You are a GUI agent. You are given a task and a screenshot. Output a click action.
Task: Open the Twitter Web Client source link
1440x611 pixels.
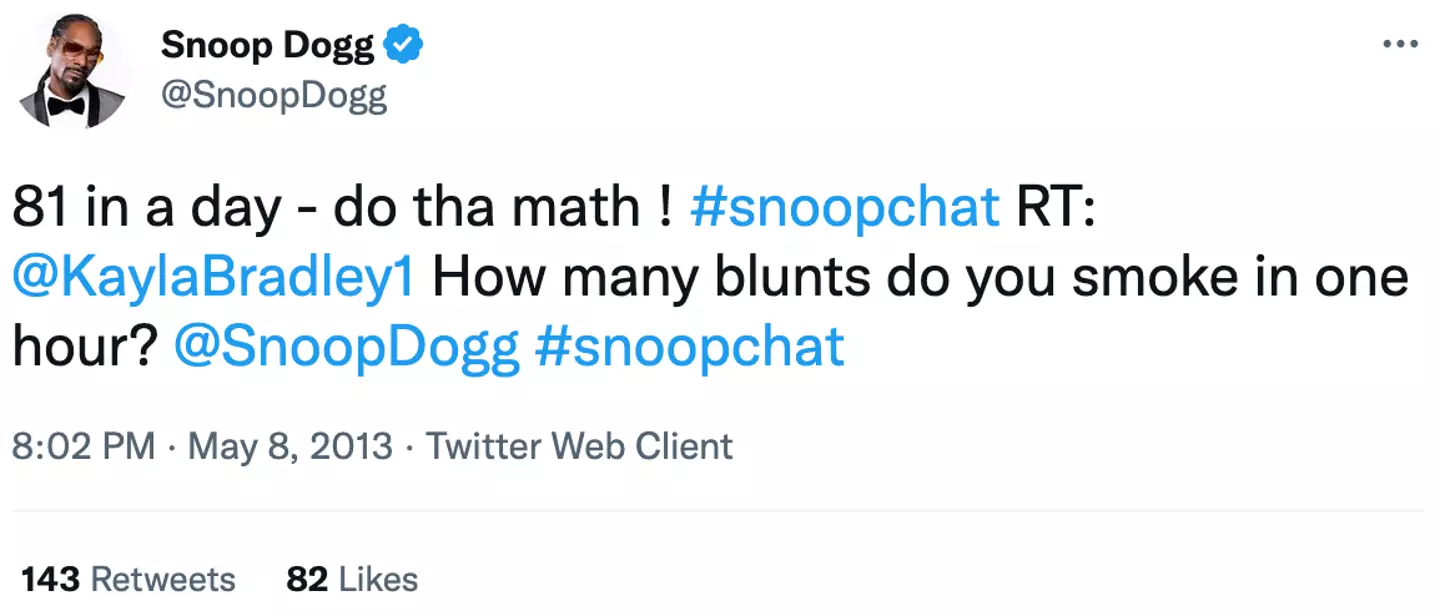(x=580, y=446)
